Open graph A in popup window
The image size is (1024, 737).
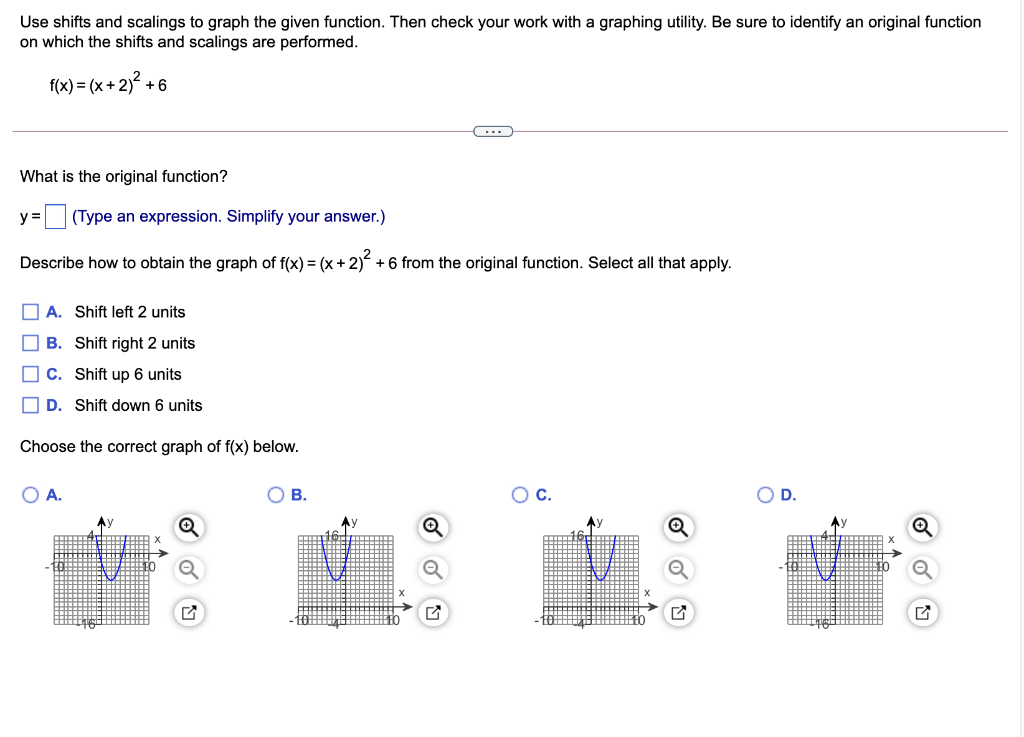[x=189, y=613]
